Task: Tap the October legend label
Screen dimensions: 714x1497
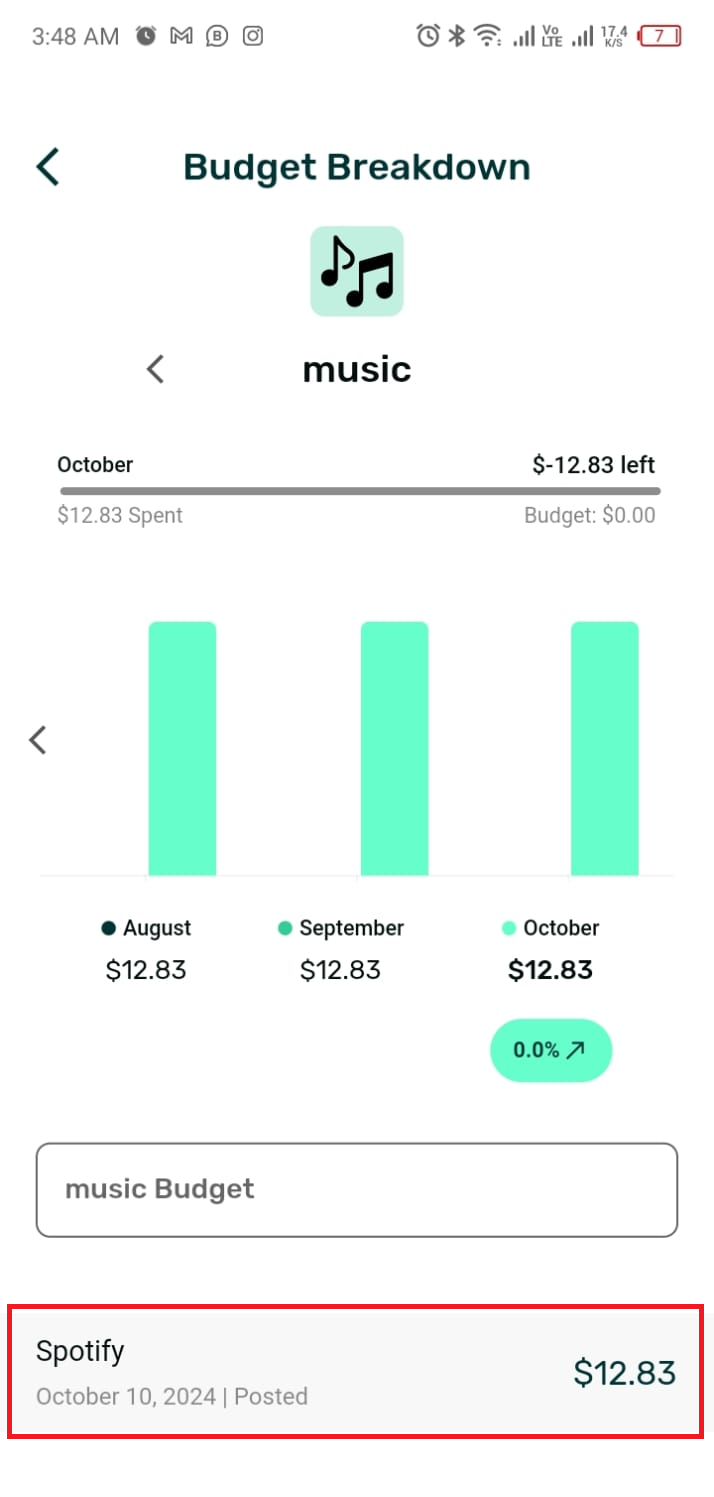Action: click(561, 928)
